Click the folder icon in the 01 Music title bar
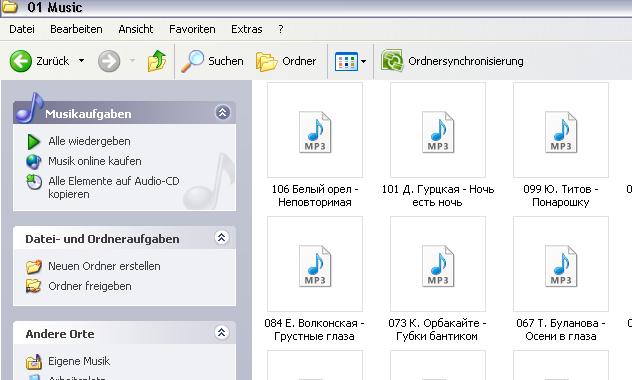The width and height of the screenshot is (632, 380). (x=10, y=6)
